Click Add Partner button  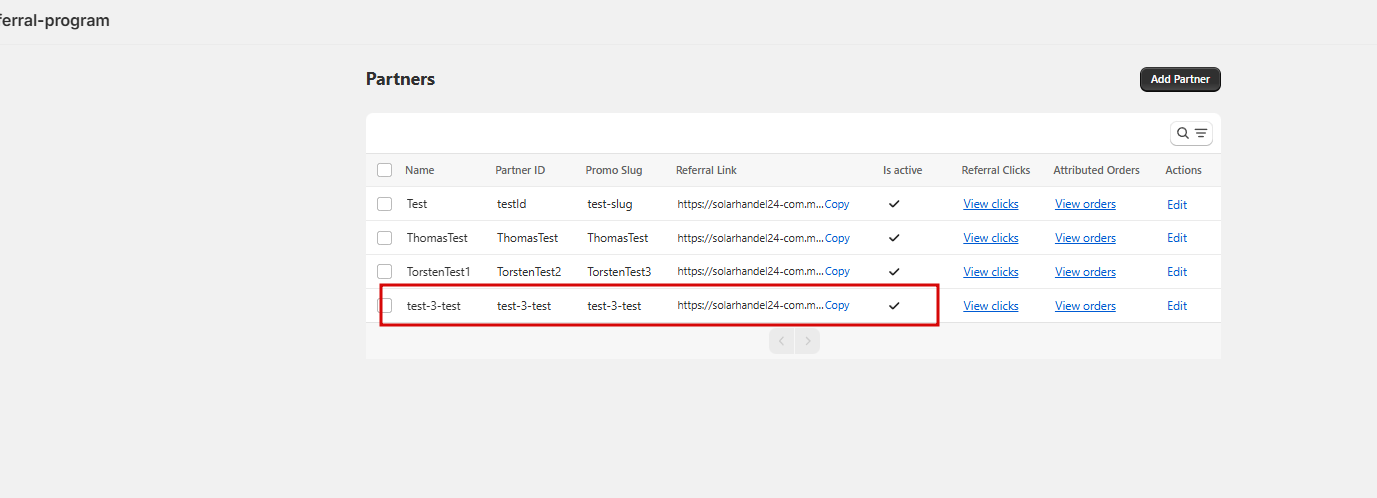coord(1180,79)
